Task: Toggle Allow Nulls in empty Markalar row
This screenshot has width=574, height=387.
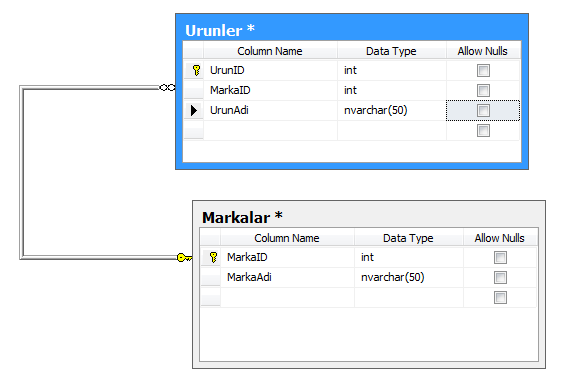Action: click(x=500, y=297)
